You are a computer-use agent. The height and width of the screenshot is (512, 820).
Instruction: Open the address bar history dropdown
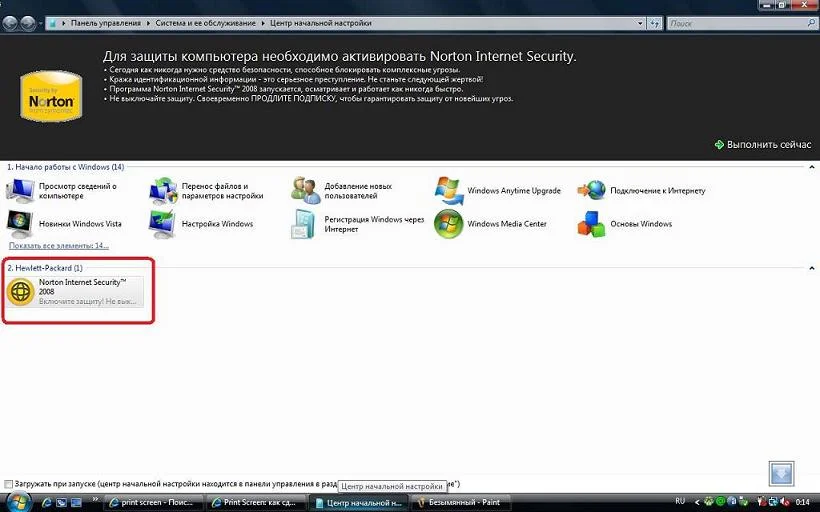pyautogui.click(x=640, y=23)
